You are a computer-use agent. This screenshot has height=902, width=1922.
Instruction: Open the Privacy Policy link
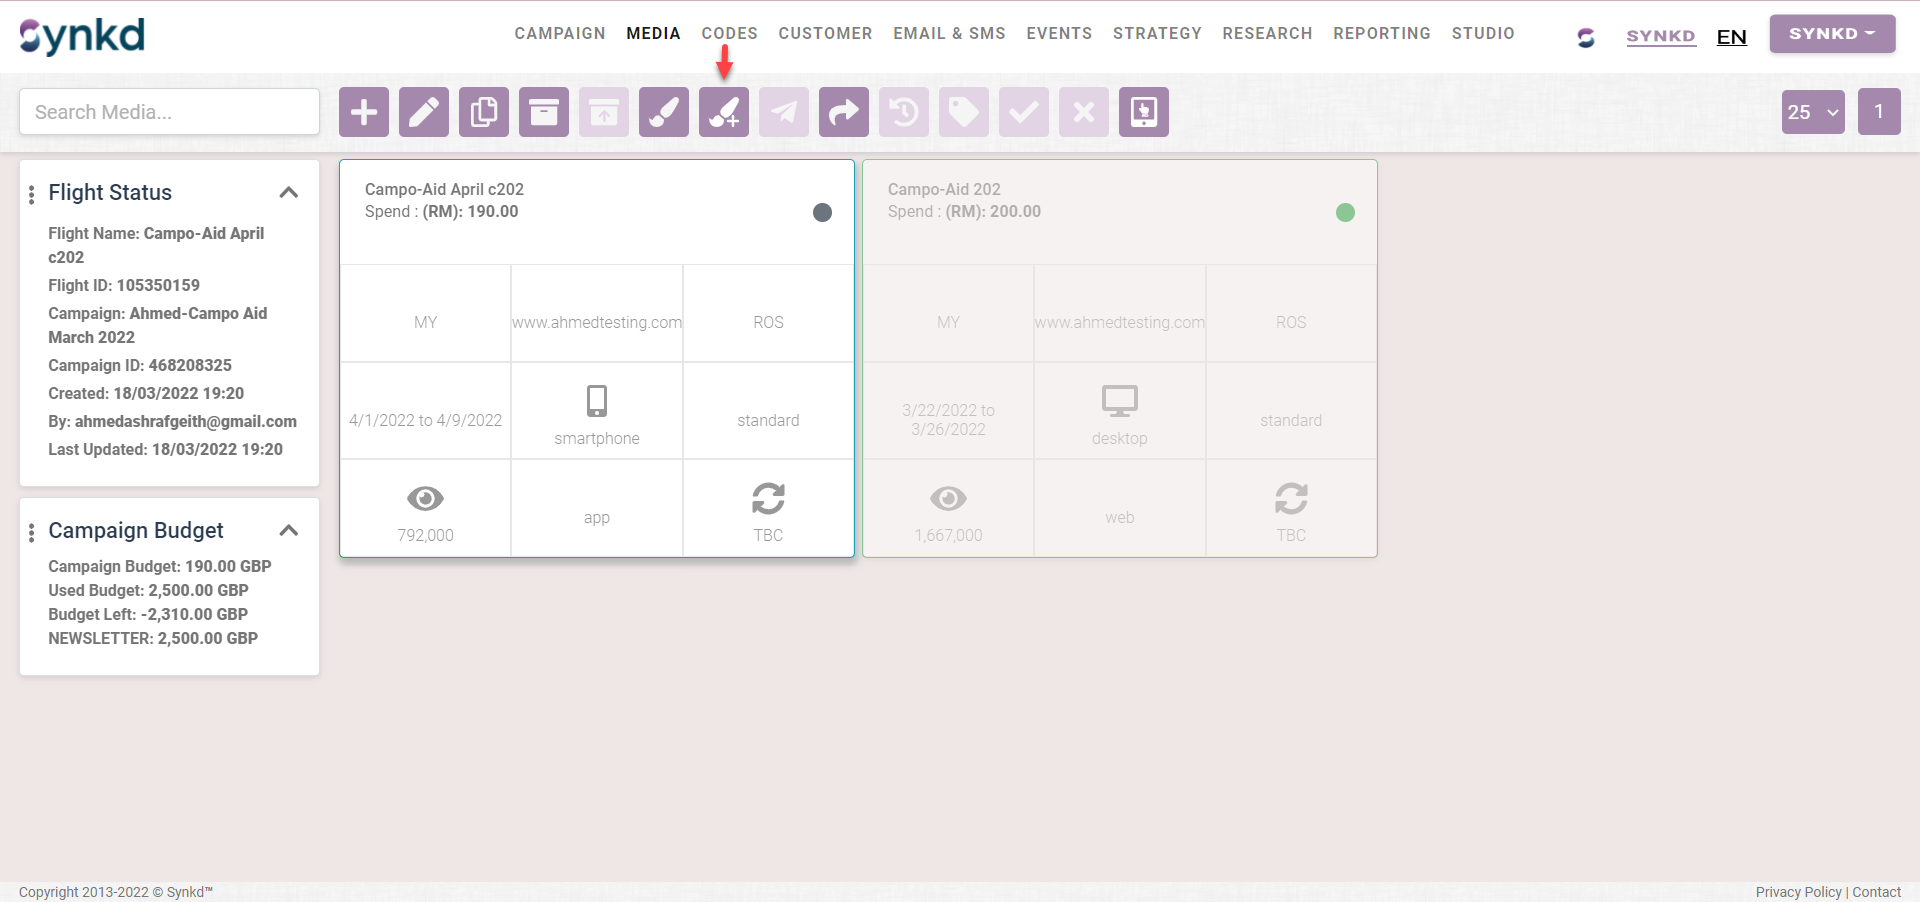point(1798,892)
